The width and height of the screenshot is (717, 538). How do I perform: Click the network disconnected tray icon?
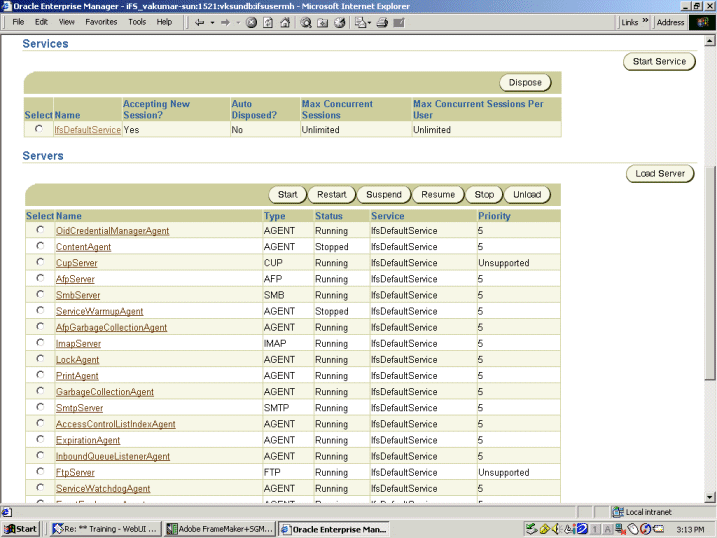click(621, 529)
